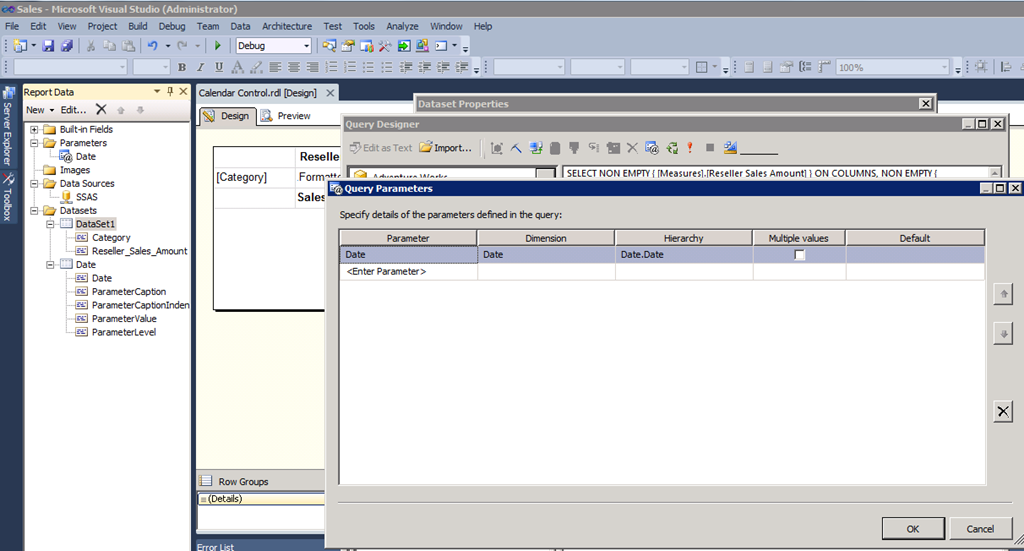Screen dimensions: 1024x551
Task: Toggle the Multiple values checkbox for Date
Action: pyautogui.click(x=798, y=255)
